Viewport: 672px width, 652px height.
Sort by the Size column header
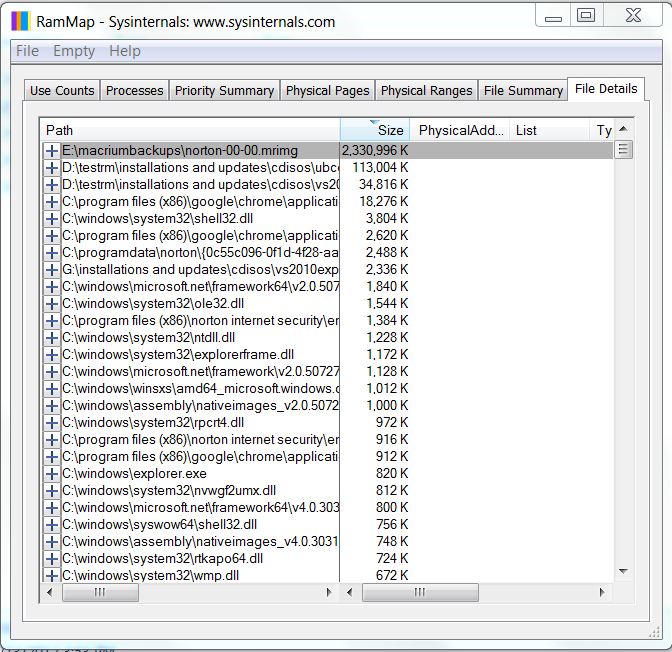click(x=375, y=130)
